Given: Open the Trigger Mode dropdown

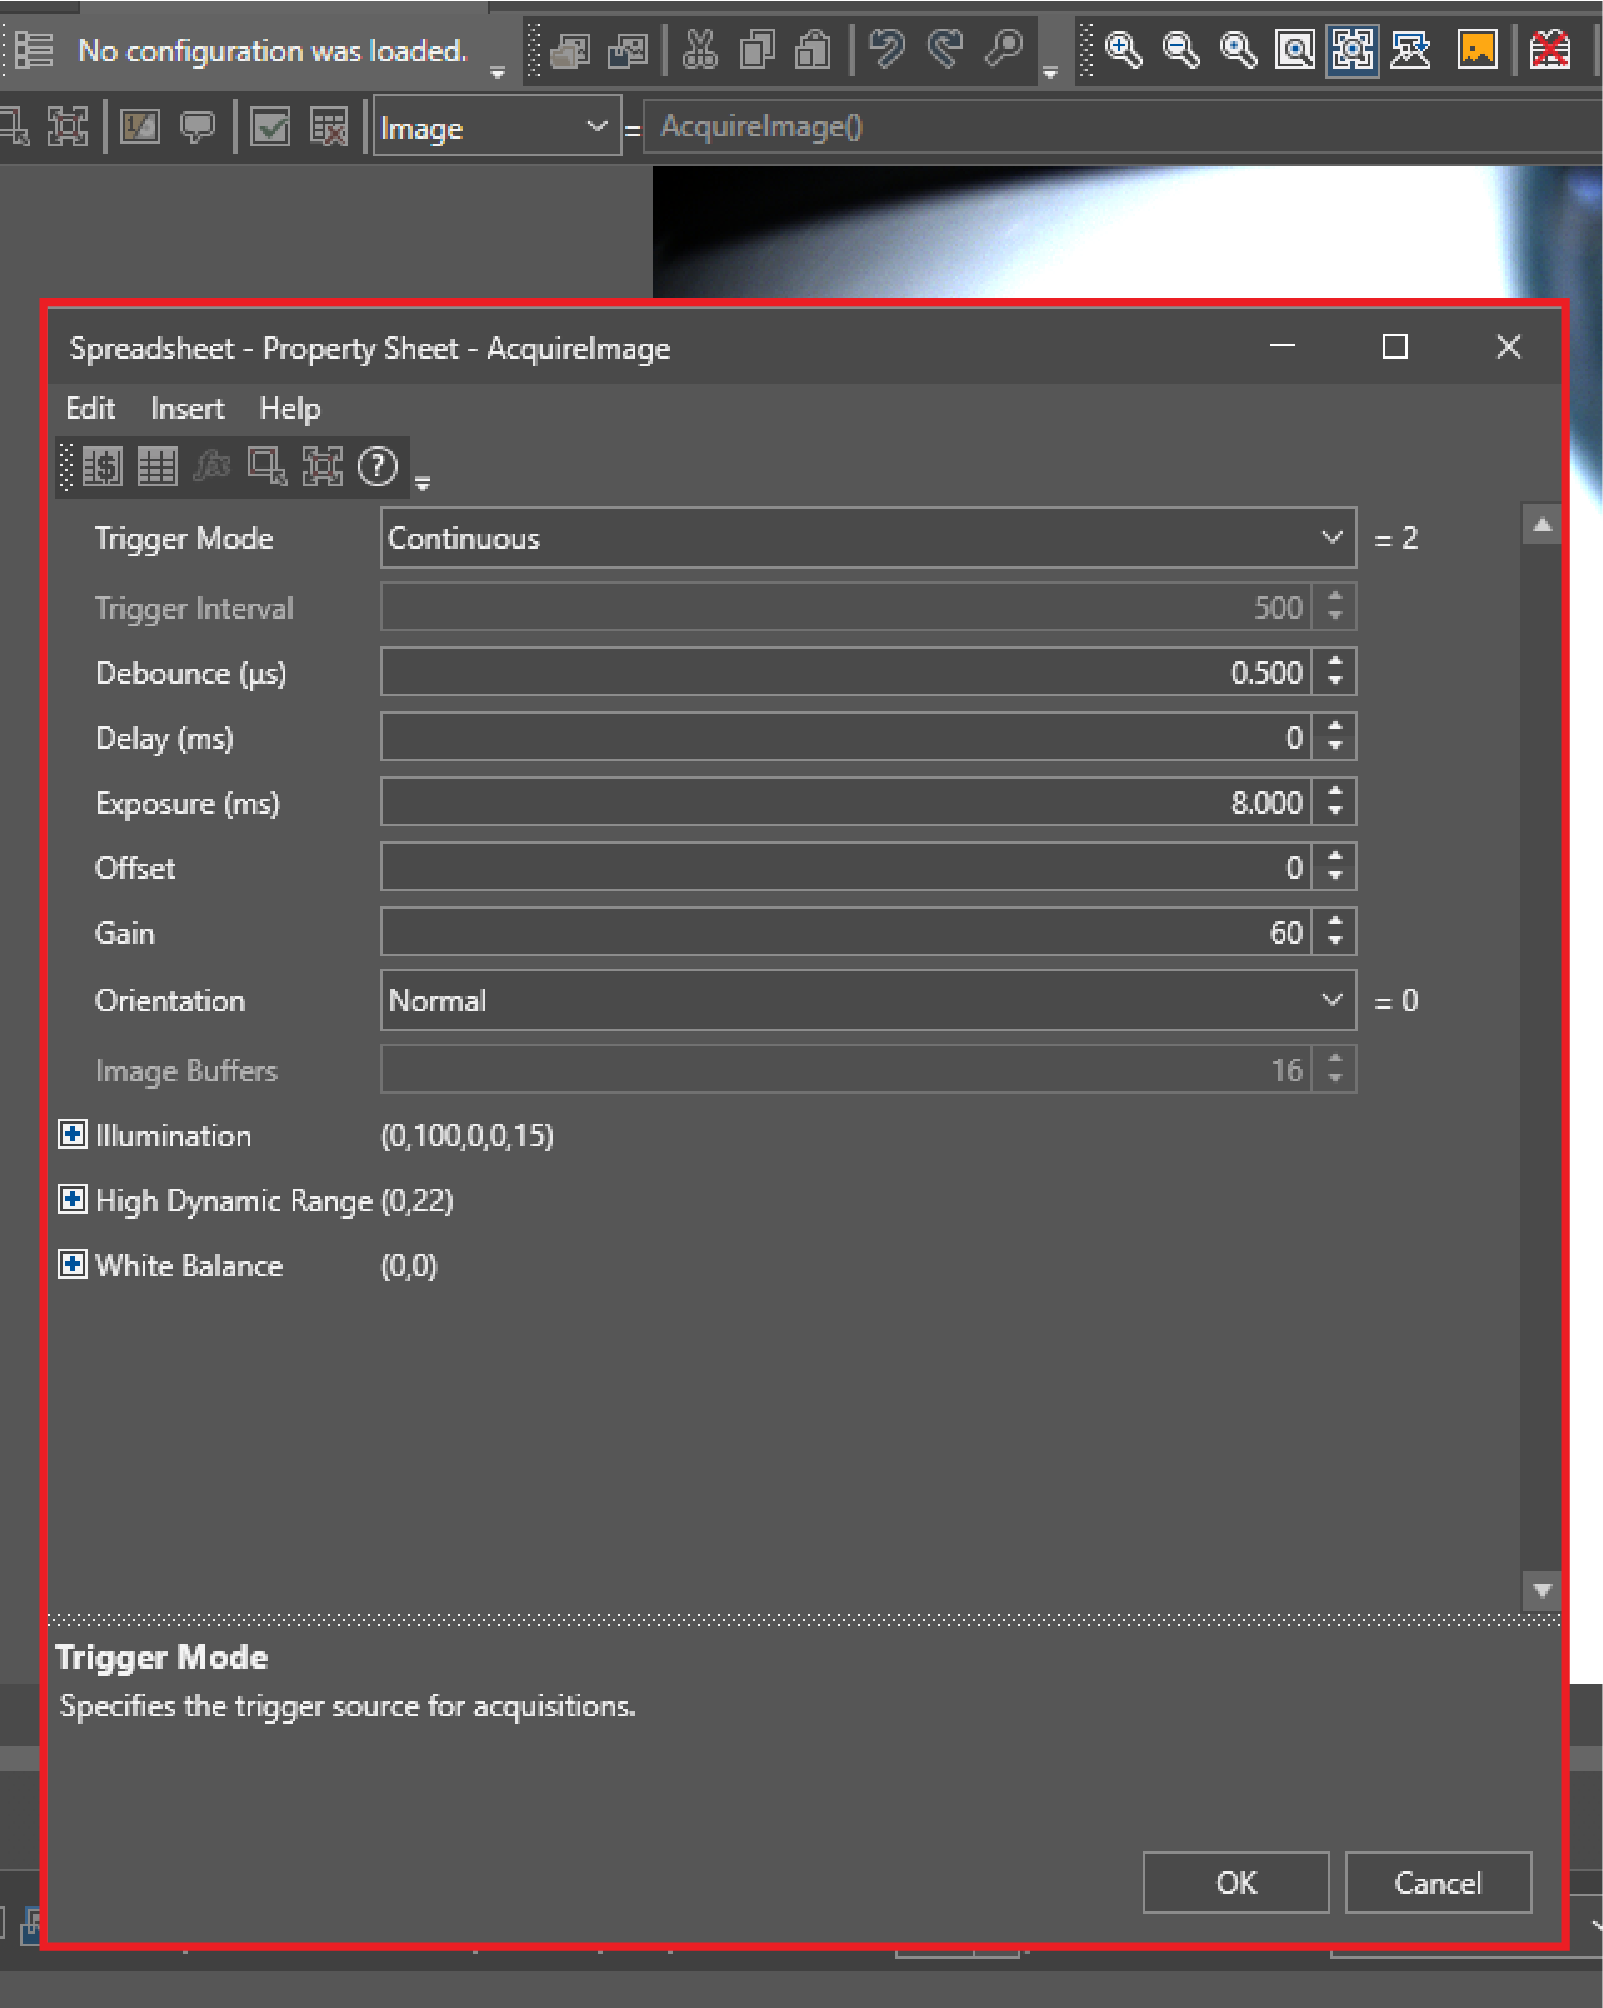Looking at the screenshot, I should pyautogui.click(x=1331, y=538).
